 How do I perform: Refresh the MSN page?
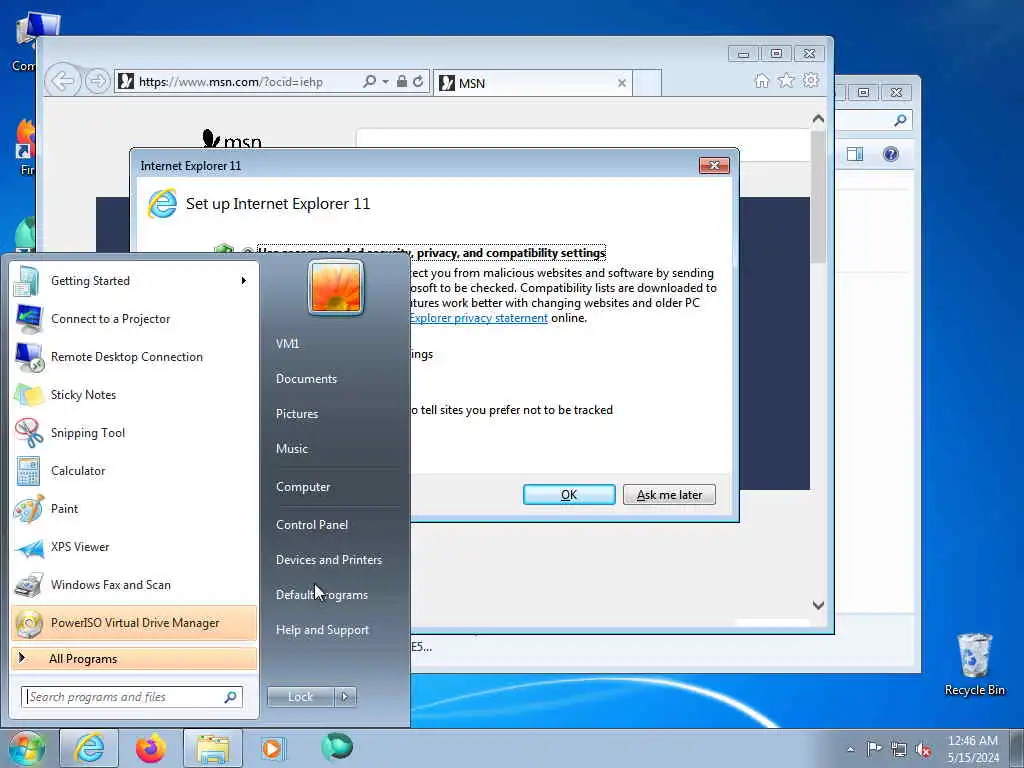tap(418, 82)
